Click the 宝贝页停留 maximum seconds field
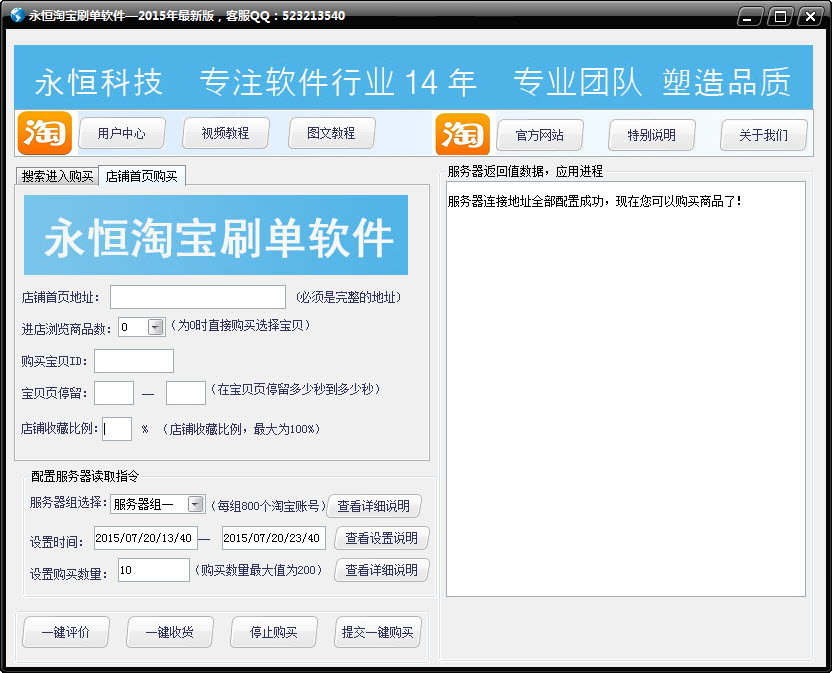 coord(186,393)
